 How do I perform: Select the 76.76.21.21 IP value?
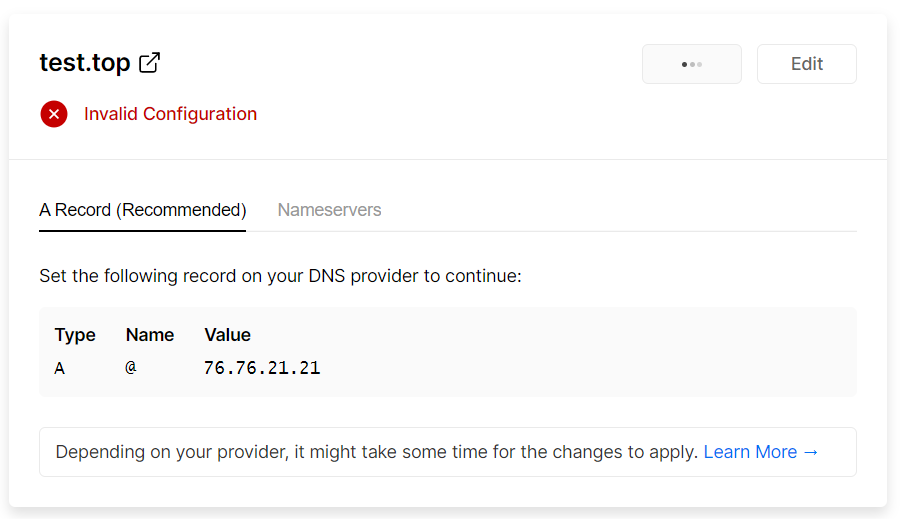click(261, 368)
